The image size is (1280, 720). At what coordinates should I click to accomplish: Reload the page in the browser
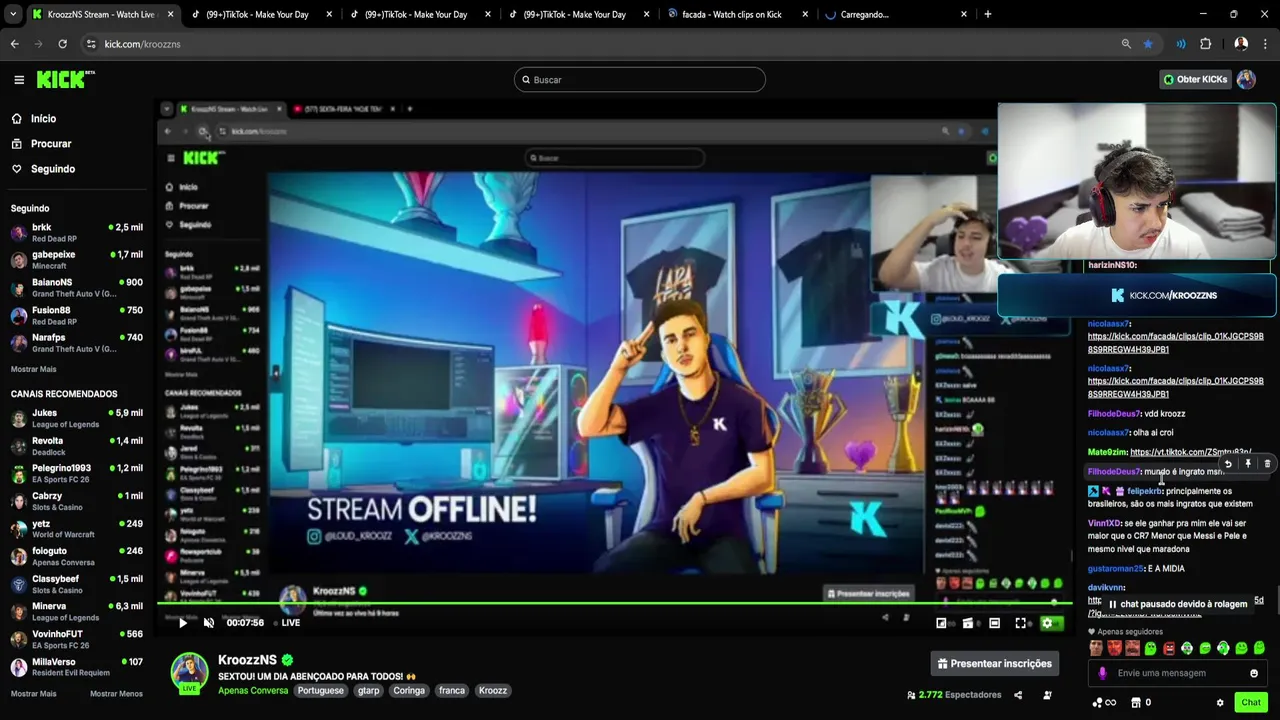(62, 44)
